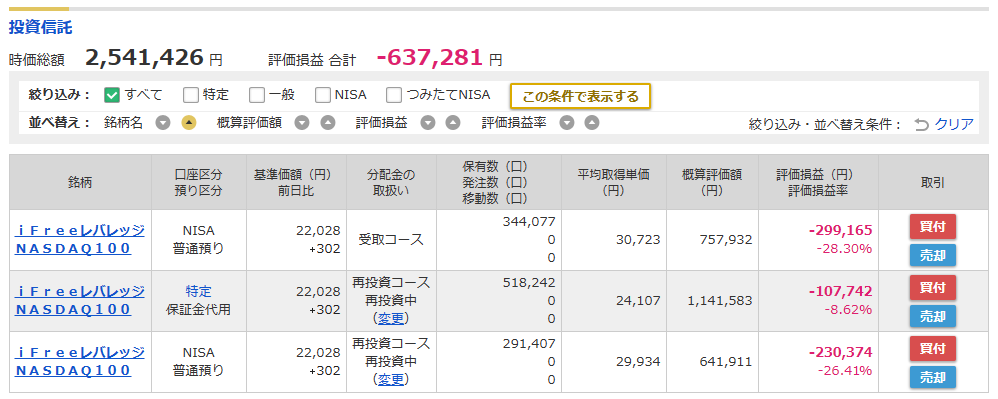Sort 評価損益率 descending arrow icon
The height and width of the screenshot is (399, 998).
click(x=567, y=123)
